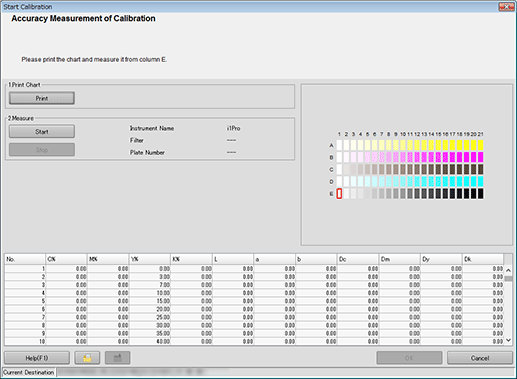Open Help (F1)
Image resolution: width=517 pixels, height=379 pixels.
(37, 358)
